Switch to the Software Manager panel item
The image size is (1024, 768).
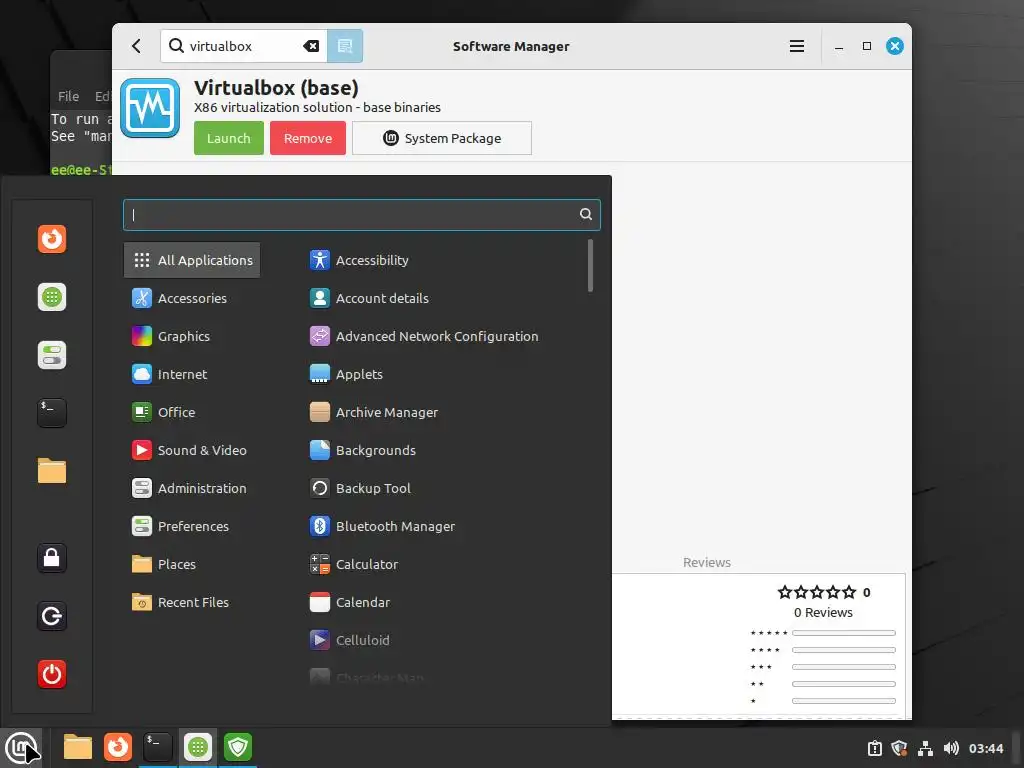(x=198, y=747)
